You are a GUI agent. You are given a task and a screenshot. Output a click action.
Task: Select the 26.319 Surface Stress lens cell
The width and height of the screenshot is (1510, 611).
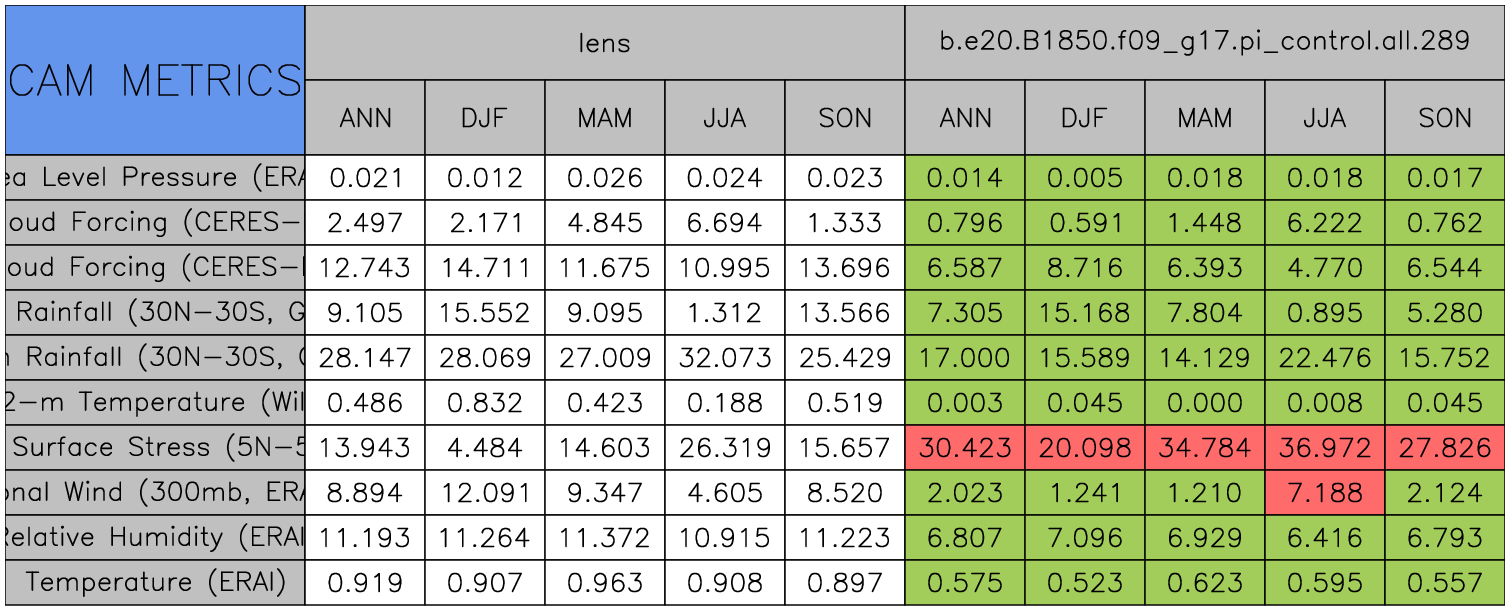[725, 447]
